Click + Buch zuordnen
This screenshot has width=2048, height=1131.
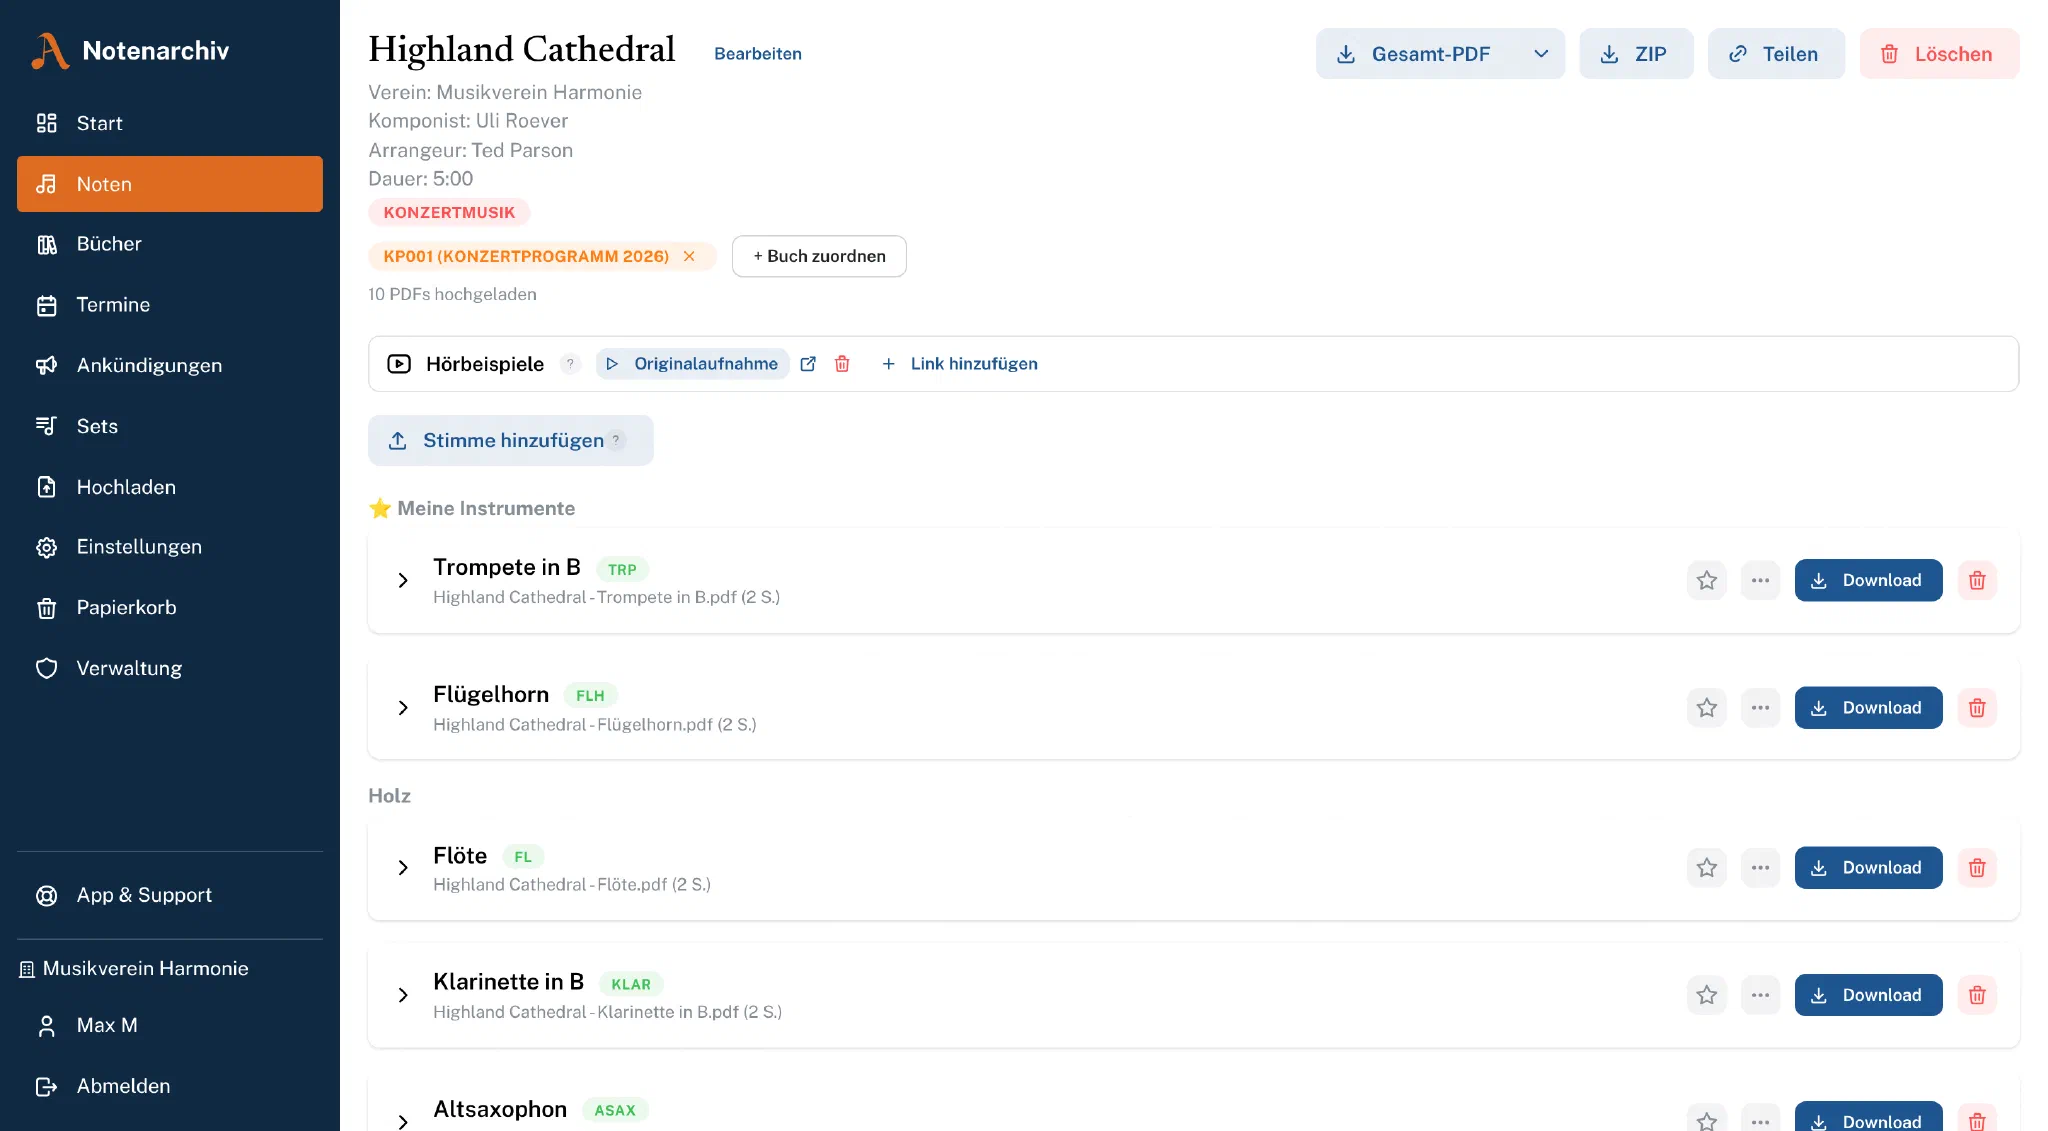coord(819,256)
